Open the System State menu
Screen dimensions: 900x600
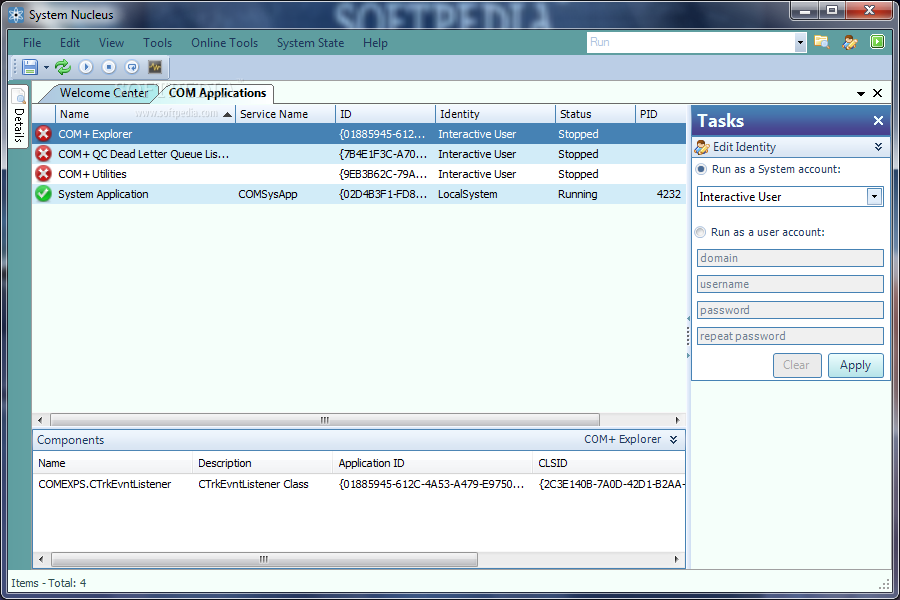pyautogui.click(x=311, y=43)
